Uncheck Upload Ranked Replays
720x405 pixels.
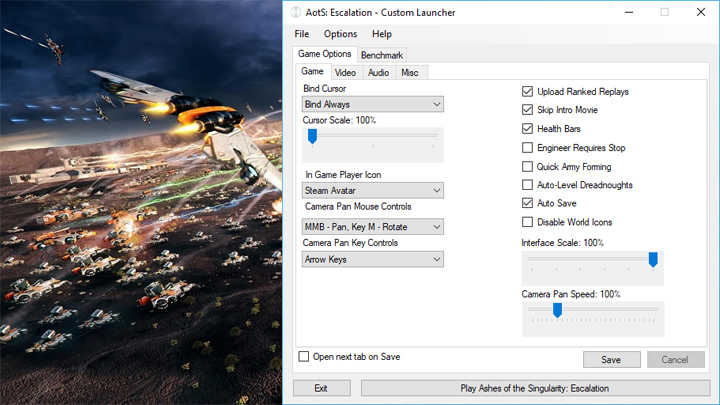point(527,91)
